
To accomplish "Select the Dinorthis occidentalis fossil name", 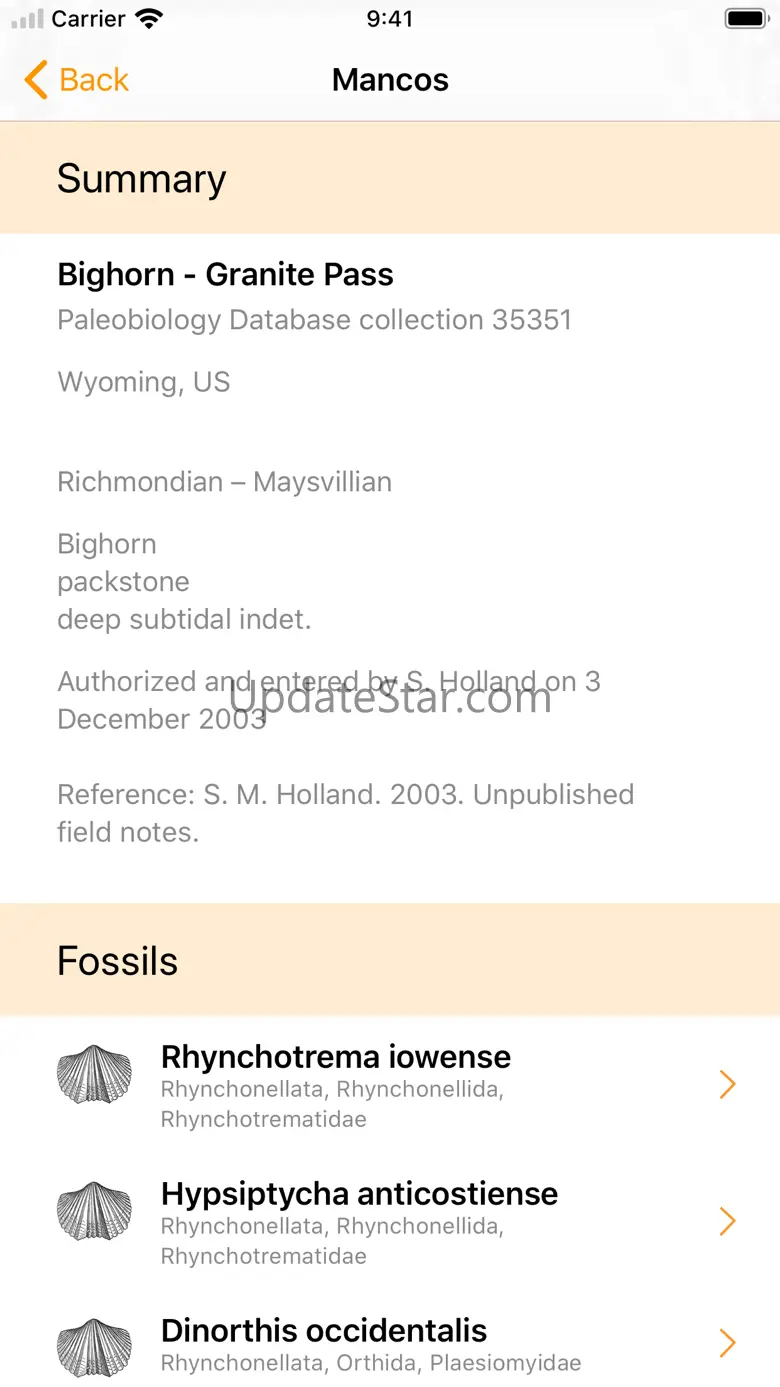I will pos(324,1330).
